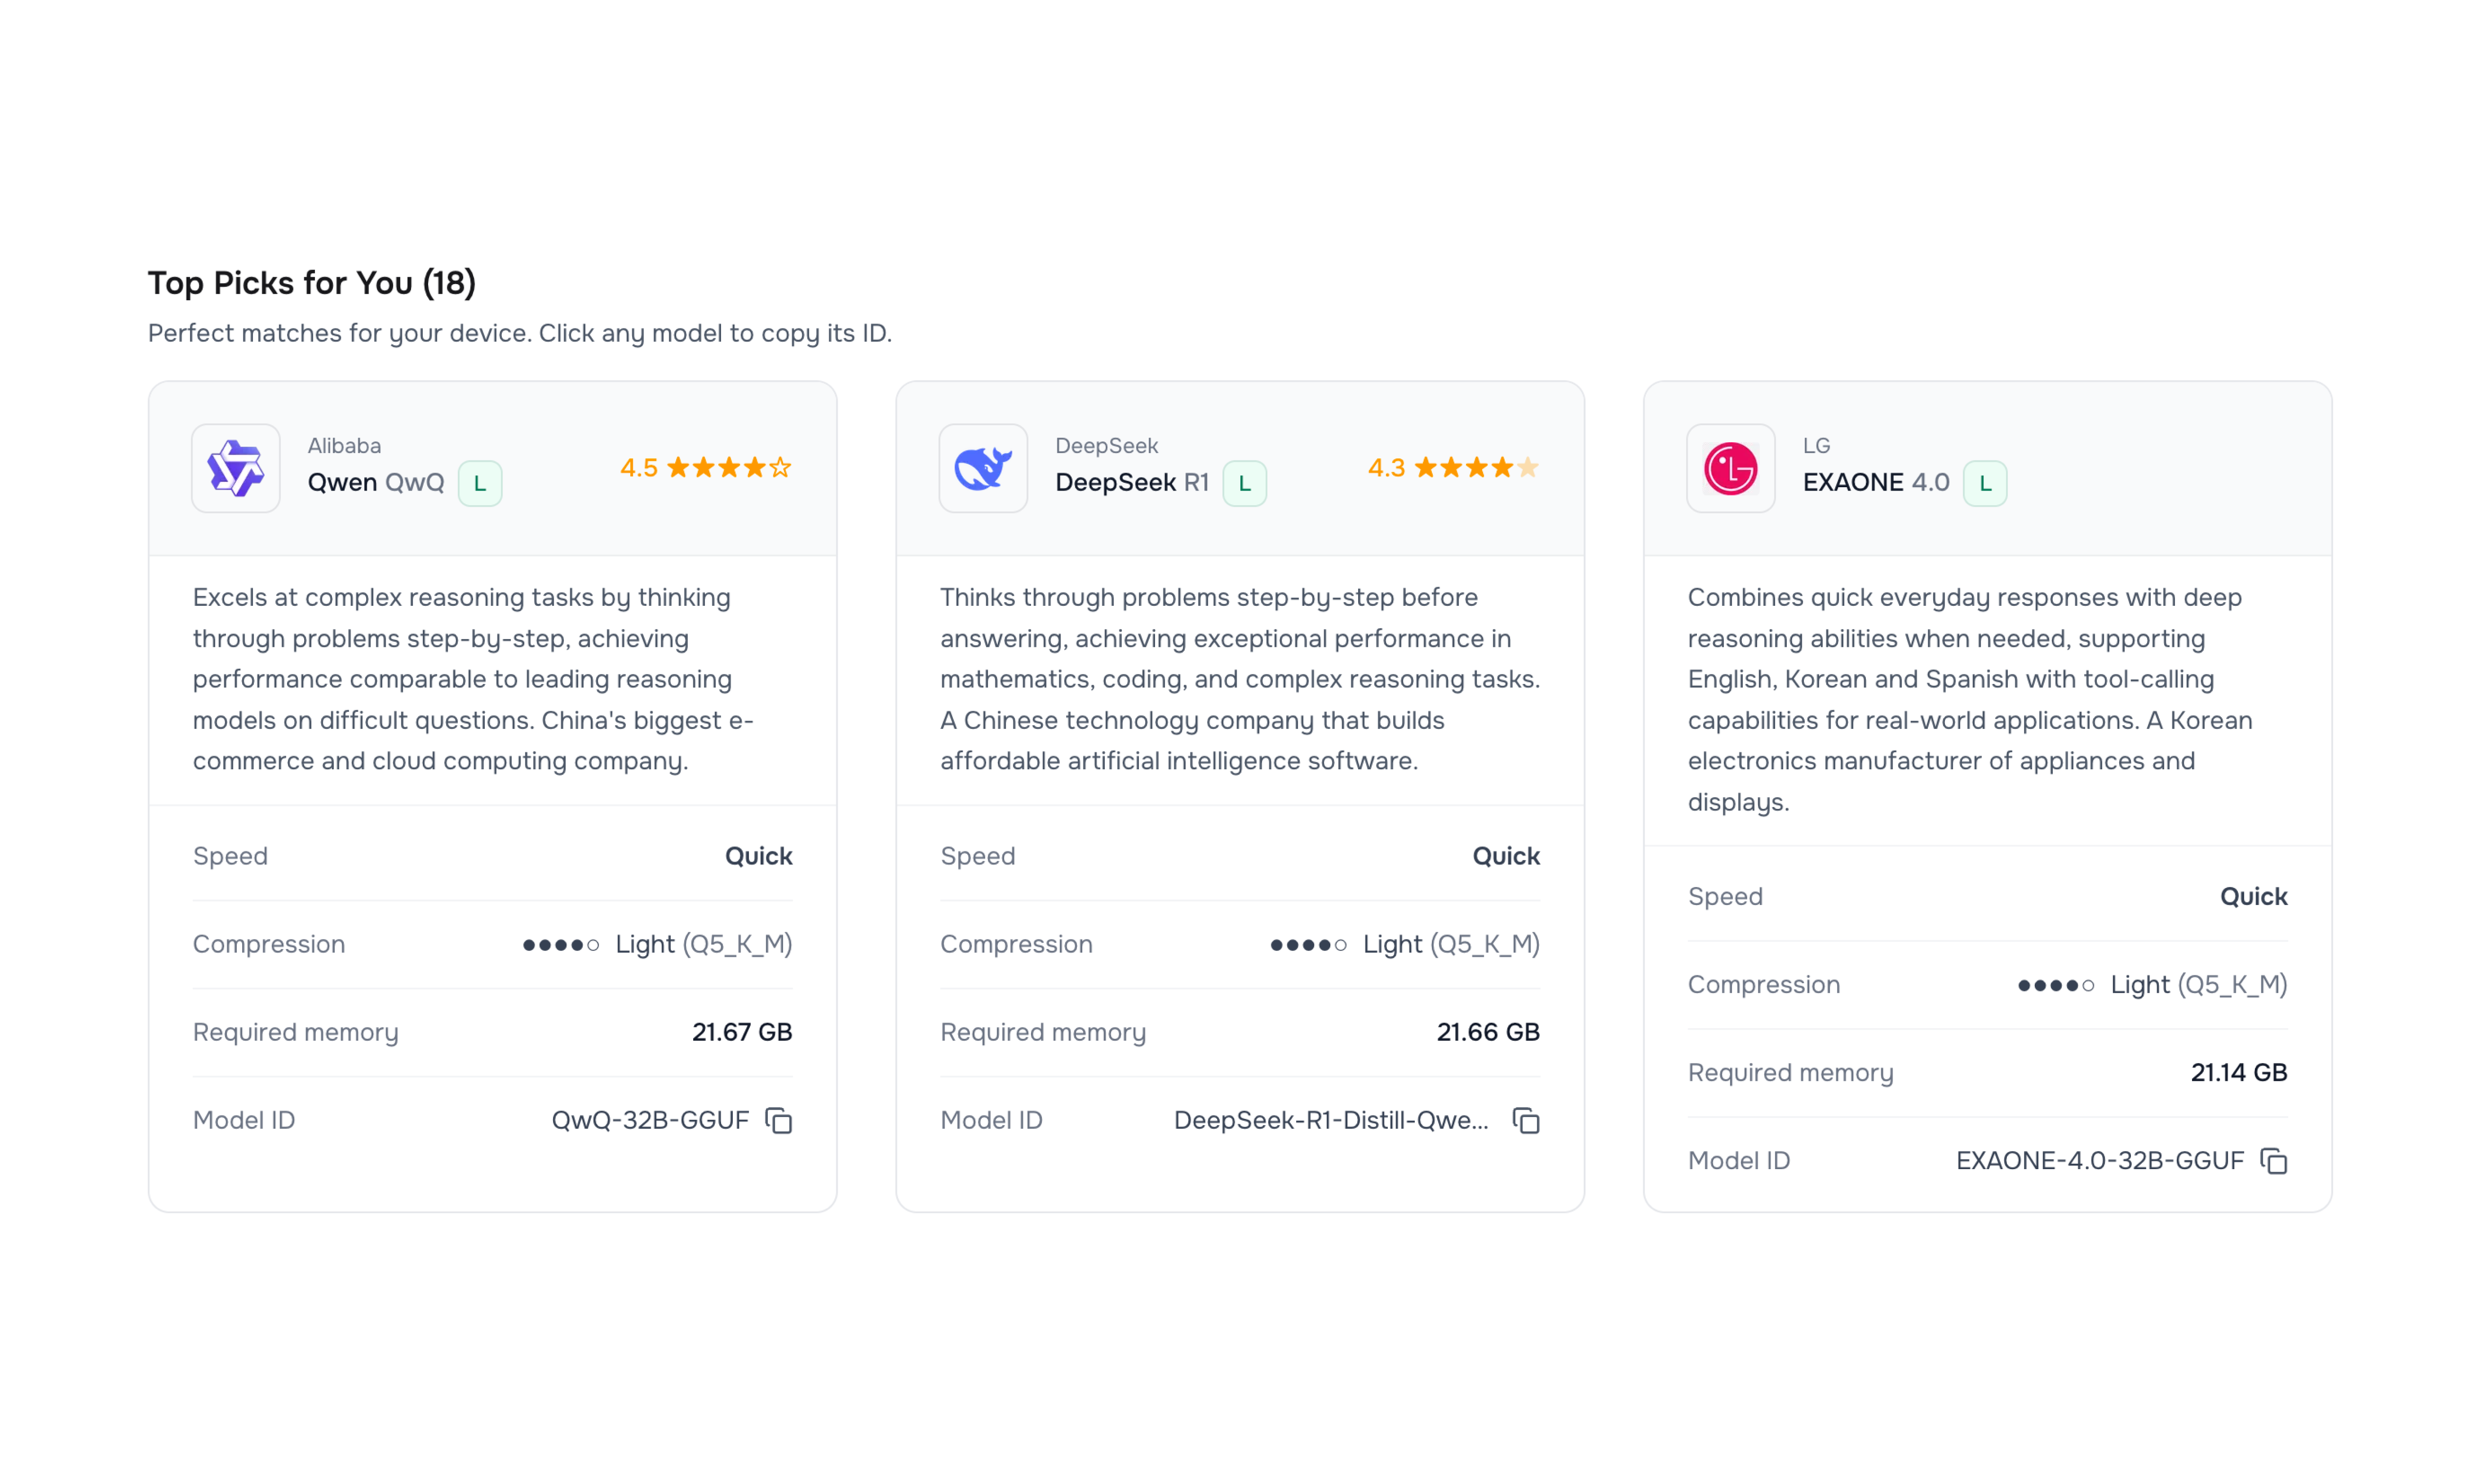Copy the QwQ-32B-GGUF model ID icon
2480x1484 pixels.
[779, 1121]
